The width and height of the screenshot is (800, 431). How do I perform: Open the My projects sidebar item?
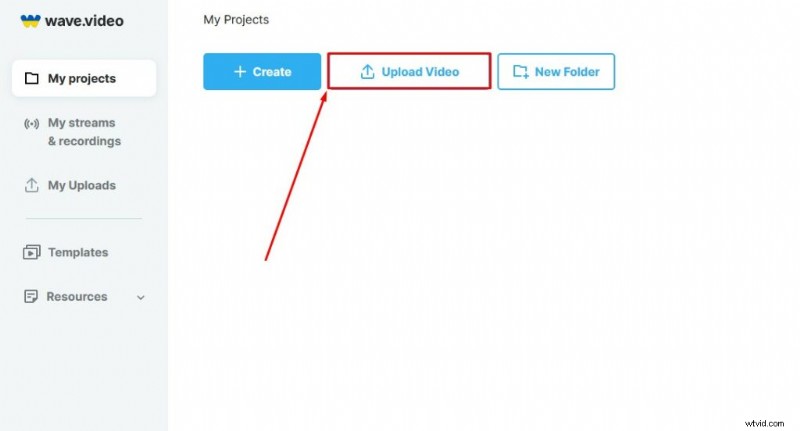(84, 78)
